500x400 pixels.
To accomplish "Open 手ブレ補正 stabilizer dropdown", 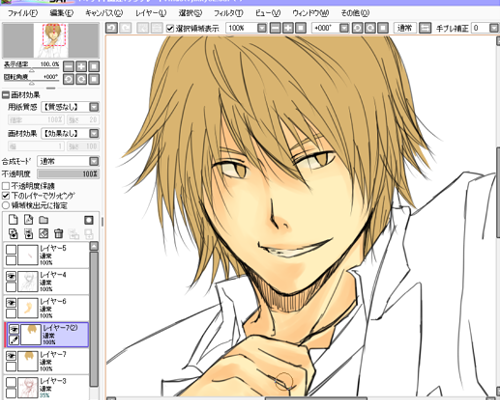I will pos(494,28).
